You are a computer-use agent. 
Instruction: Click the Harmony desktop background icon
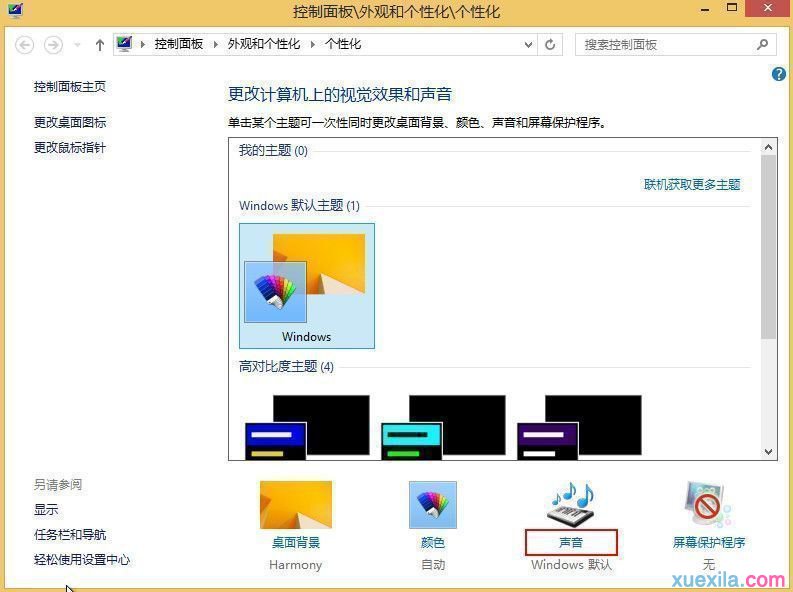click(296, 505)
